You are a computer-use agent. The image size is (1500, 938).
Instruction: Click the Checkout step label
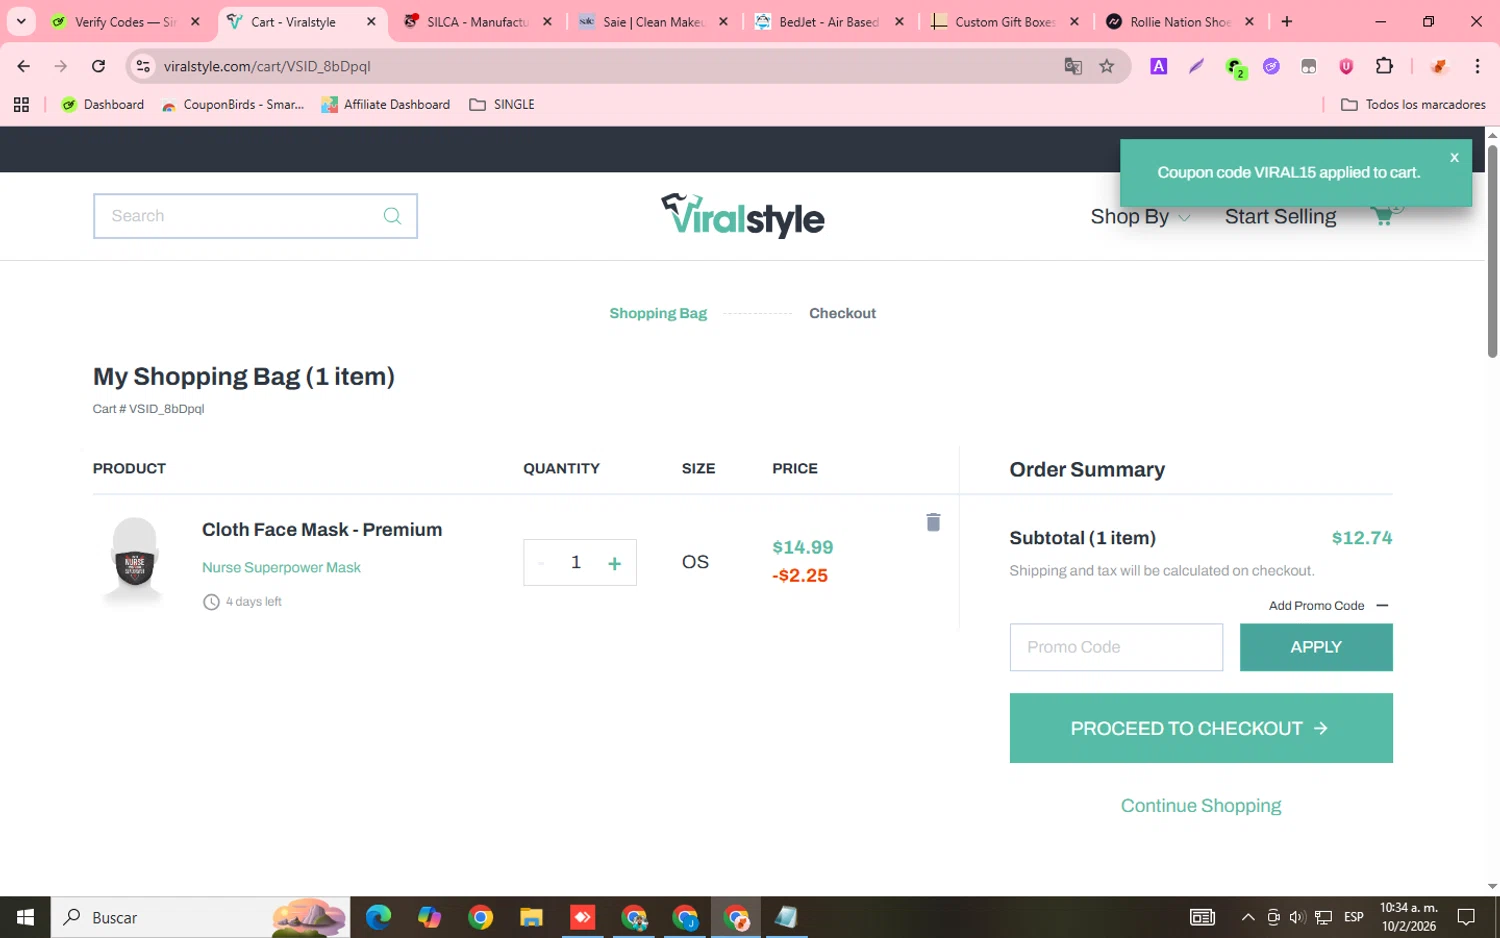pos(842,313)
